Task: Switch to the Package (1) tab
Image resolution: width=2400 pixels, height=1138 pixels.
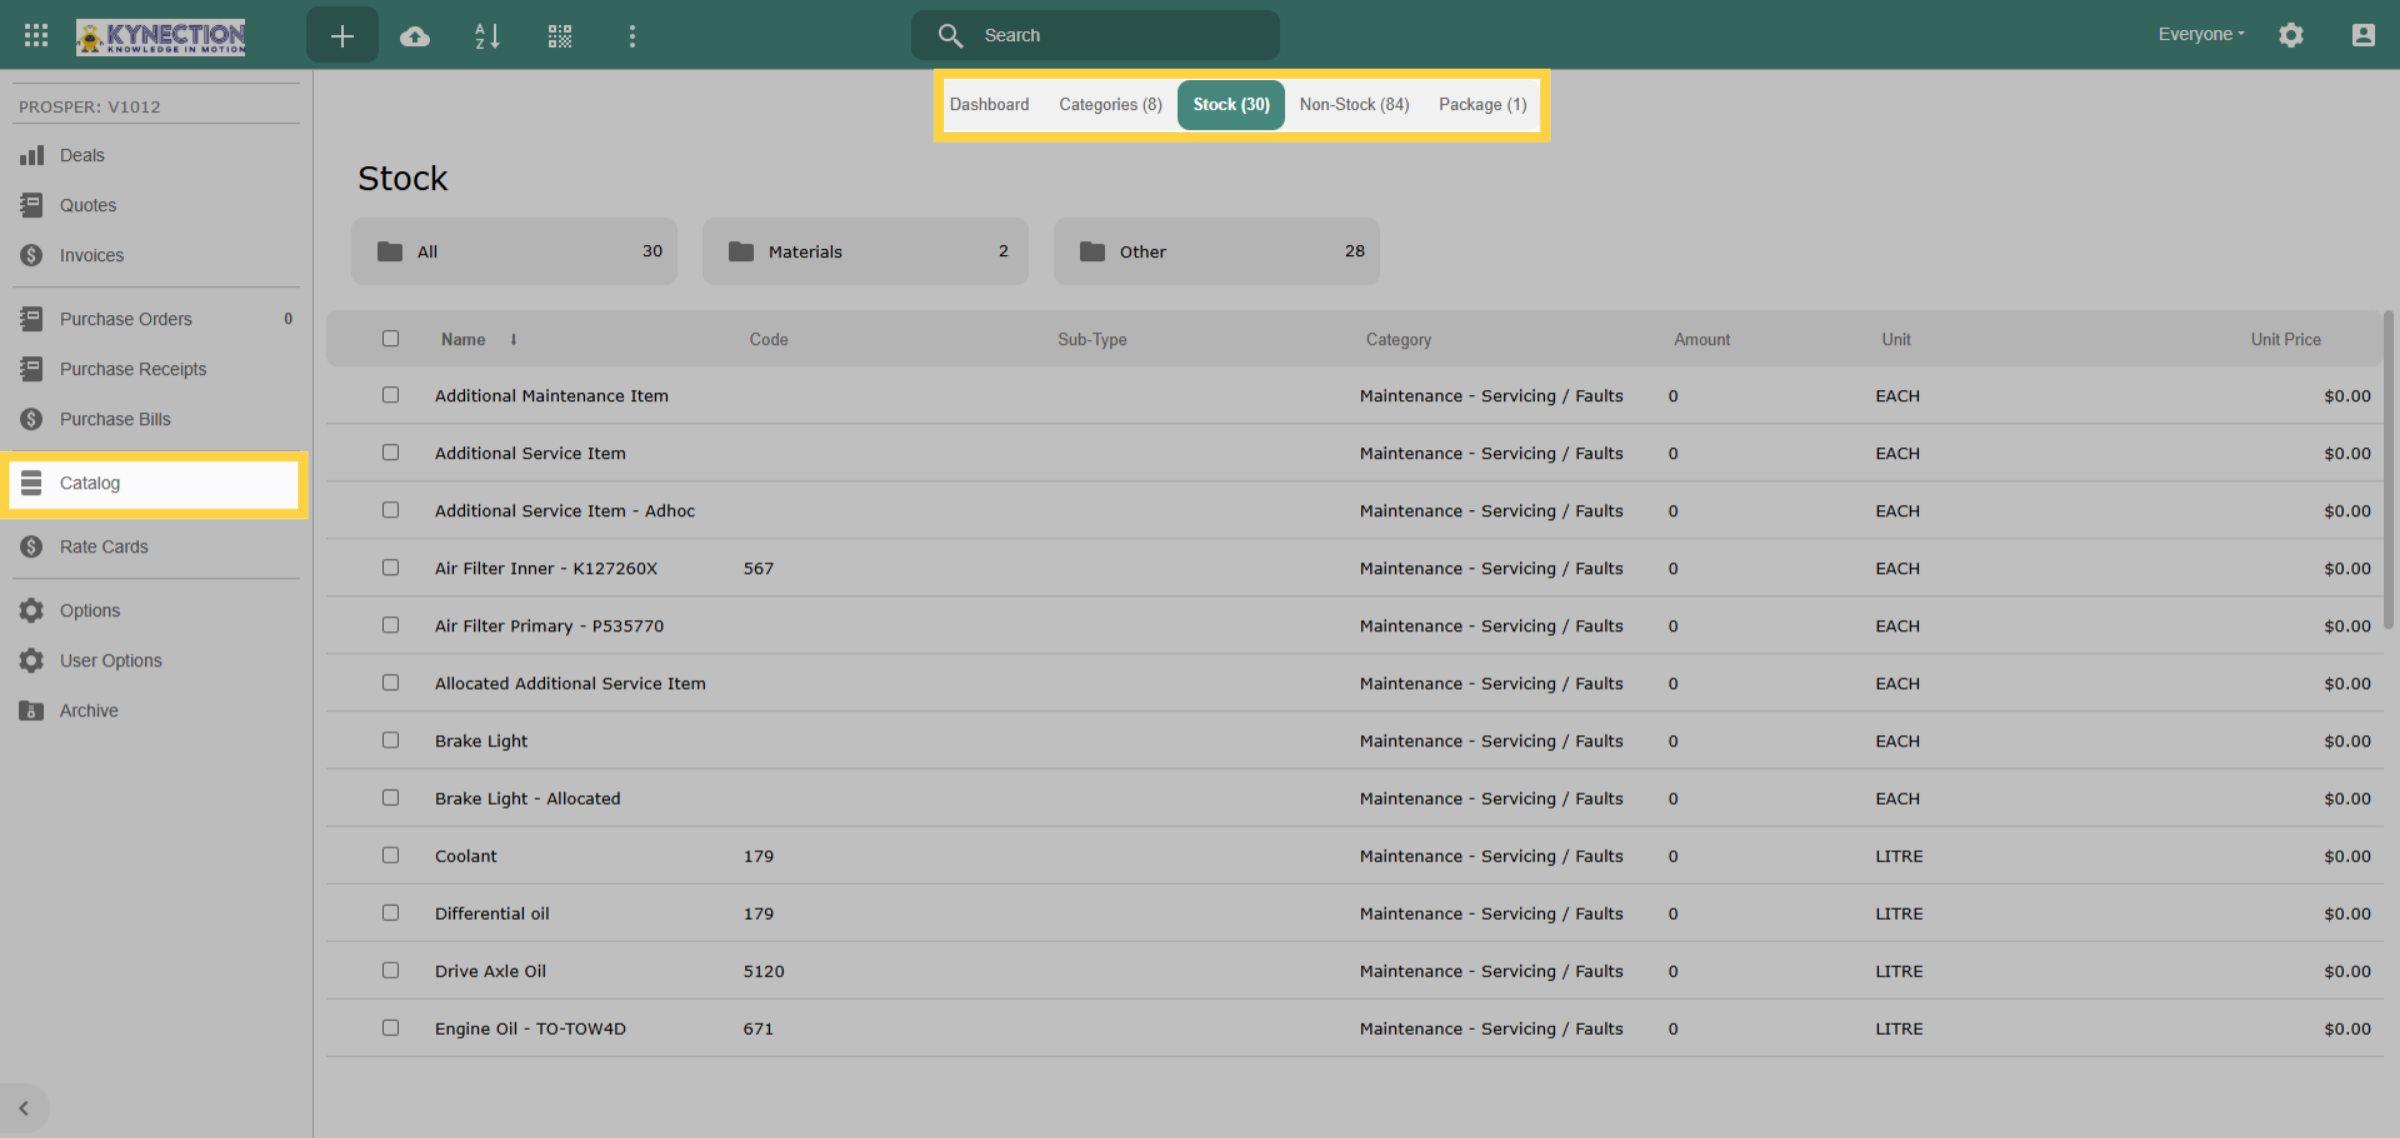Action: click(x=1482, y=105)
